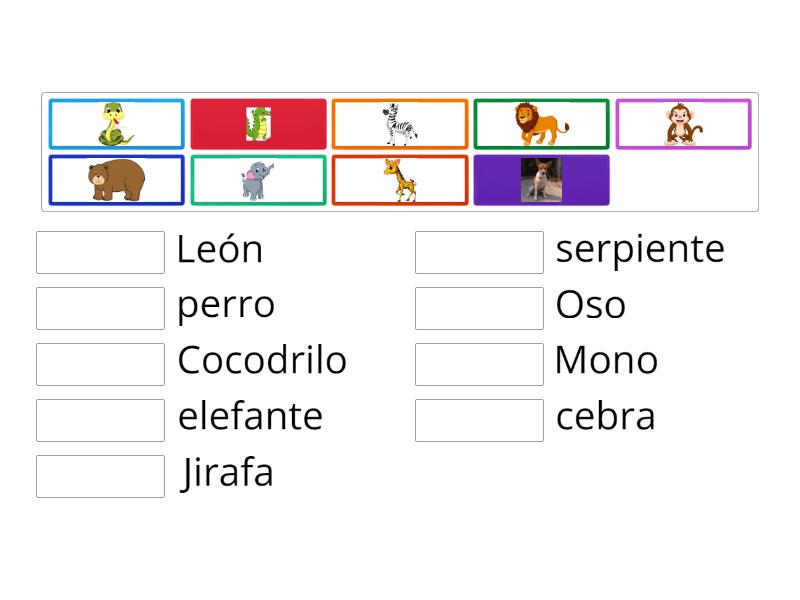Click the dog photo card
Screen dimensions: 800x600
tap(541, 178)
